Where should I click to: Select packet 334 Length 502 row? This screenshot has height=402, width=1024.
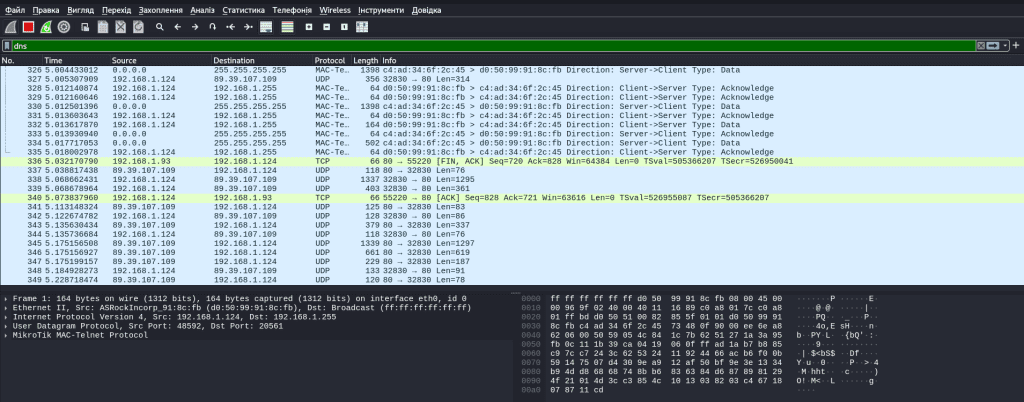pos(512,143)
